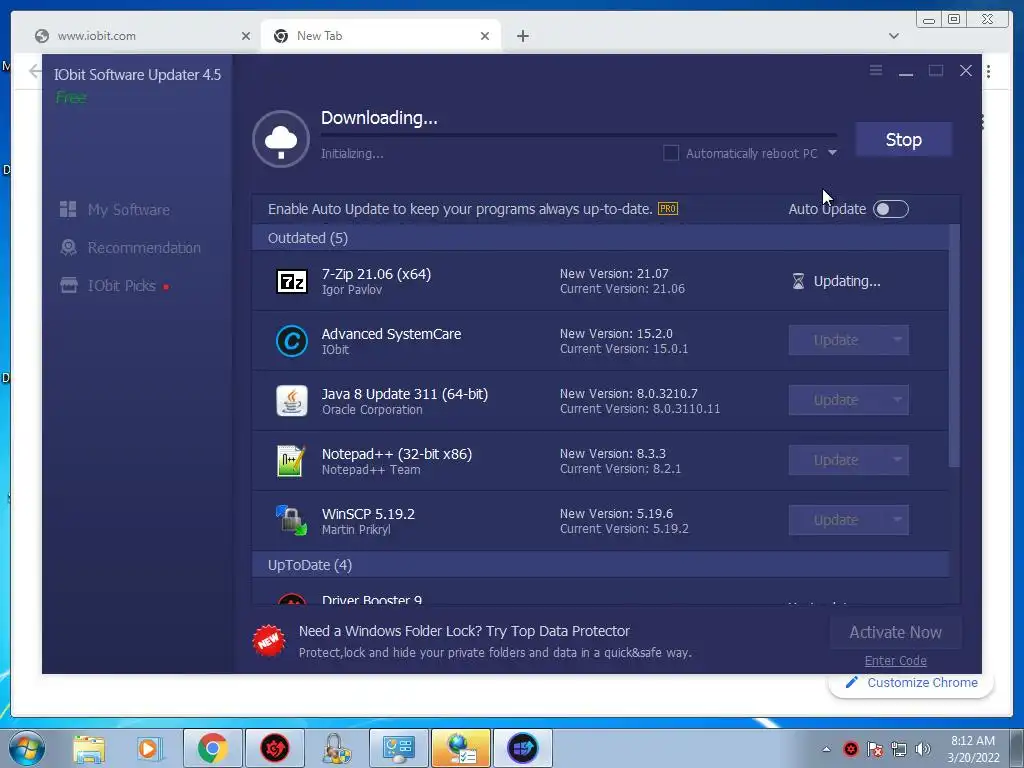Click the network icon in system tray
Screen dimensions: 1024x768
(x=899, y=749)
